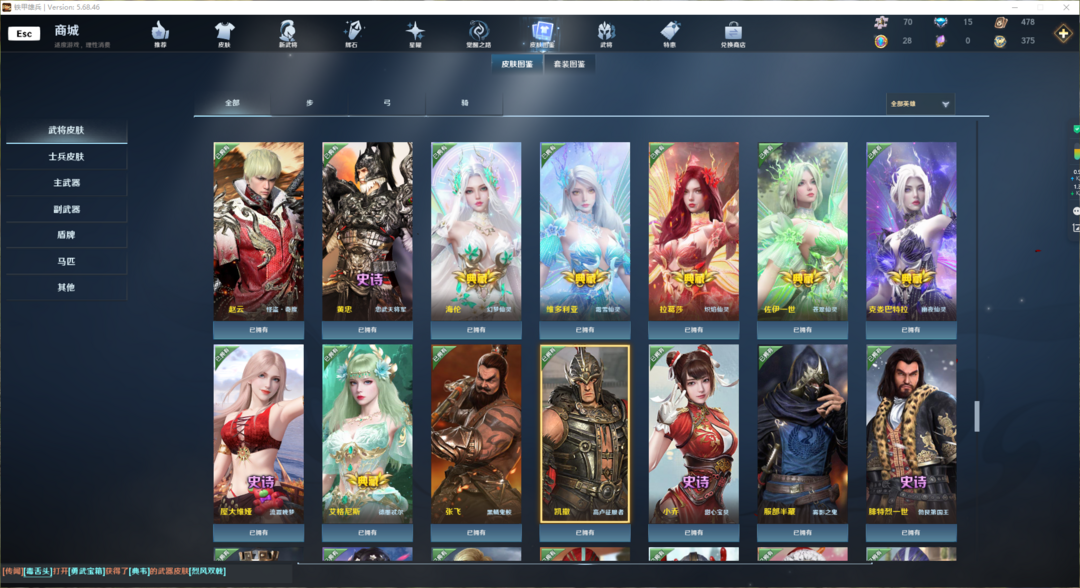Open the 推荐 (Recommended) shop section

(x=161, y=34)
